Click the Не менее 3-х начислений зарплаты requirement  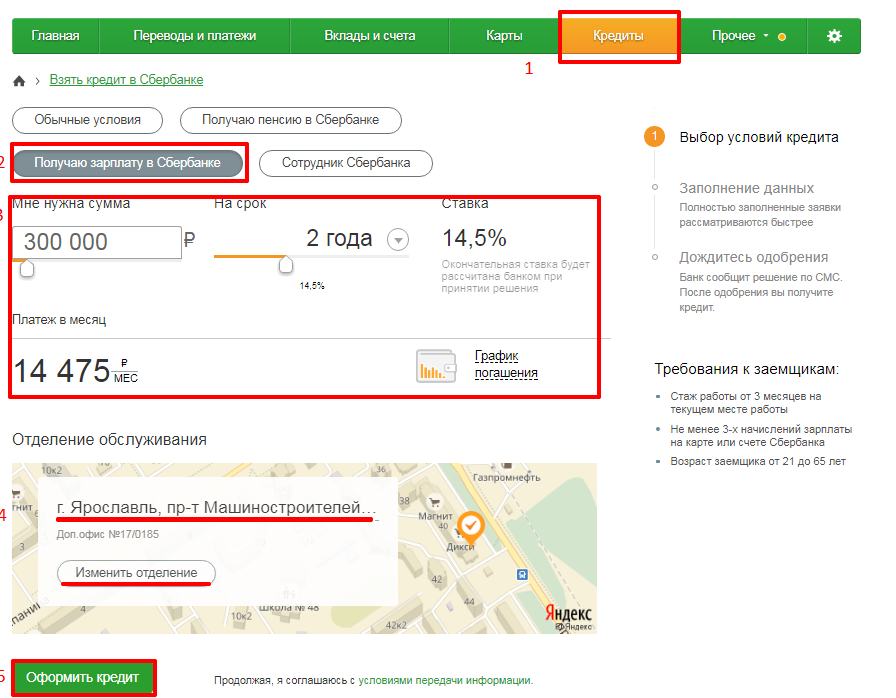tap(761, 436)
